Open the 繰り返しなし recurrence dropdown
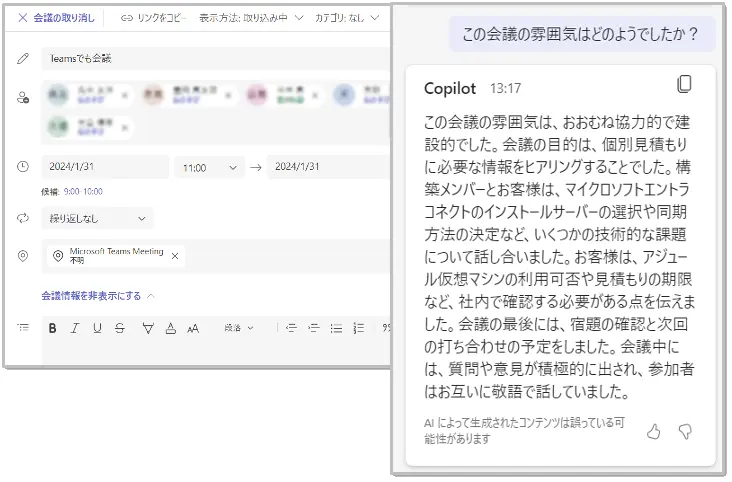Image resolution: width=732 pixels, height=482 pixels. pyautogui.click(x=98, y=218)
